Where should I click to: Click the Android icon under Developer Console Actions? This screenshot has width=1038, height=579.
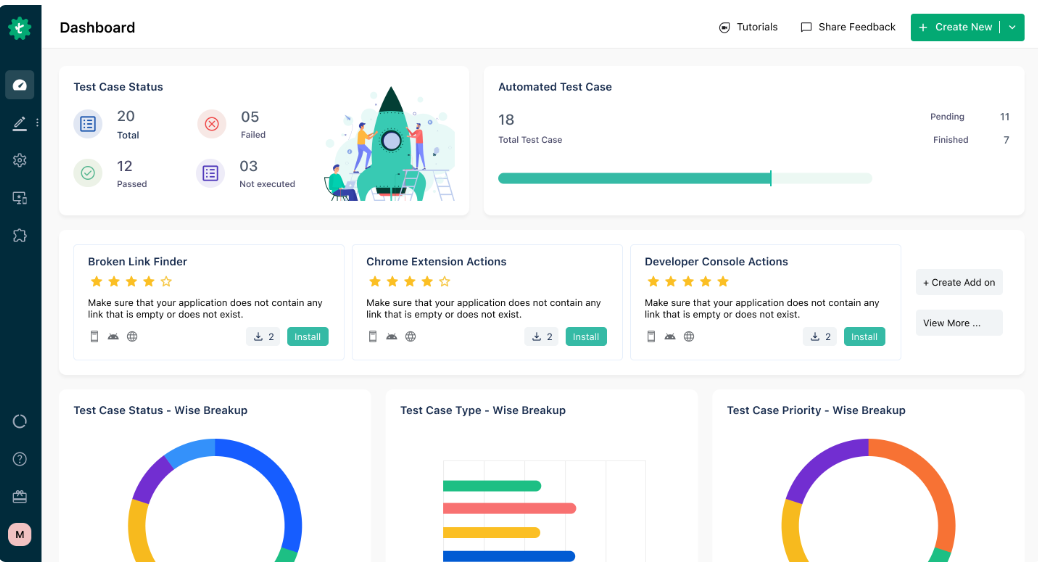[670, 336]
